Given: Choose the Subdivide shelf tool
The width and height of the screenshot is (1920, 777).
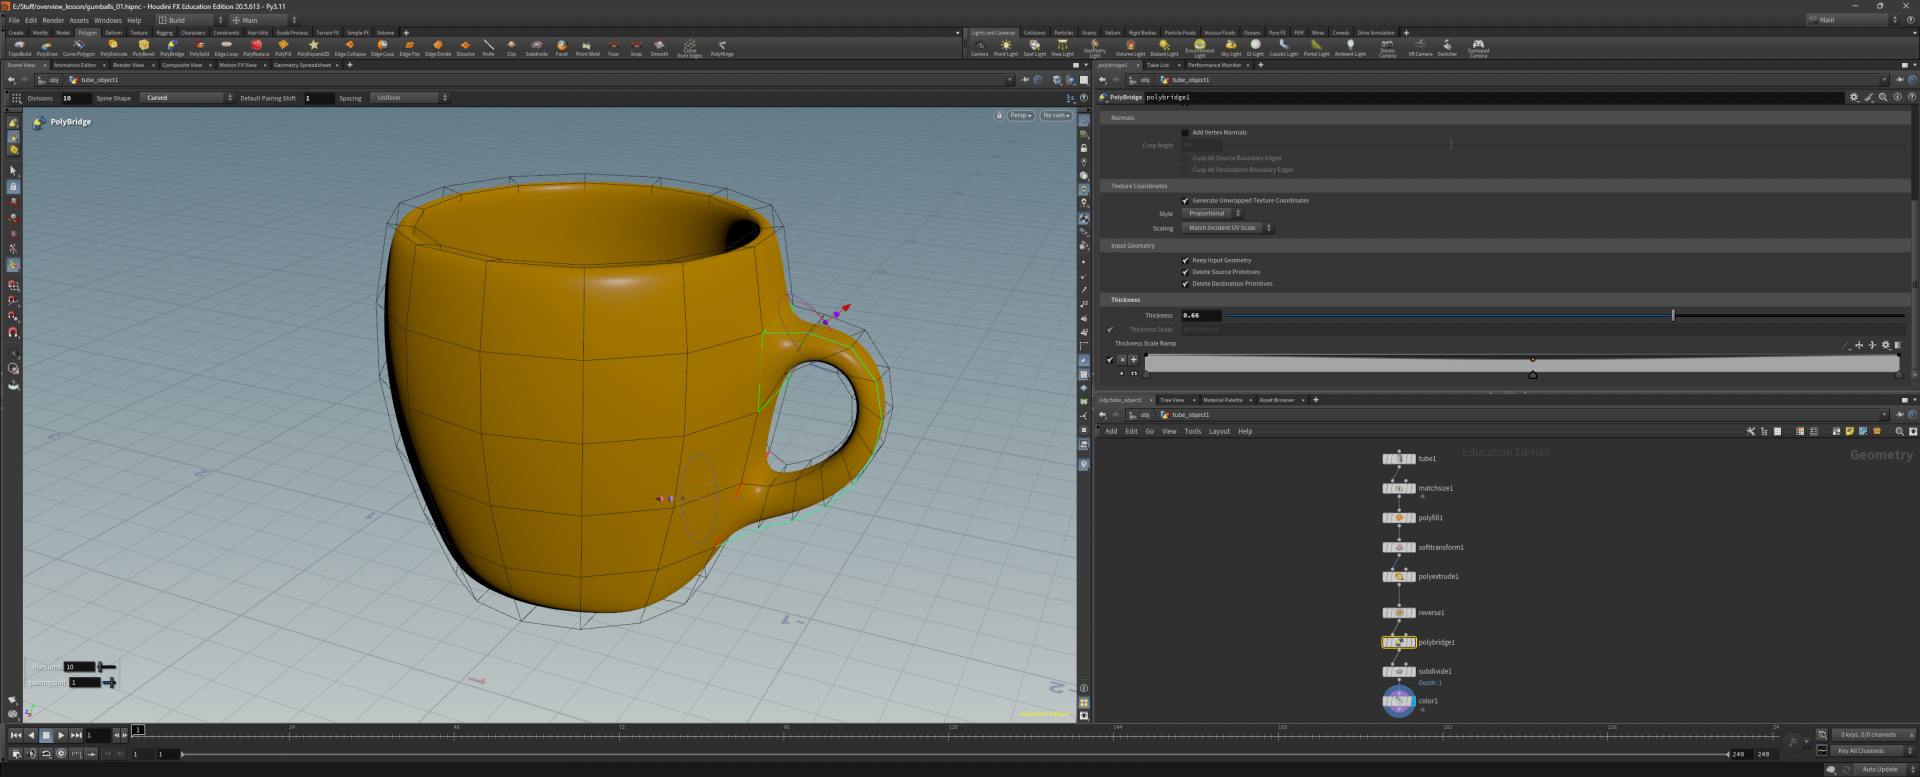Looking at the screenshot, I should coord(537,47).
